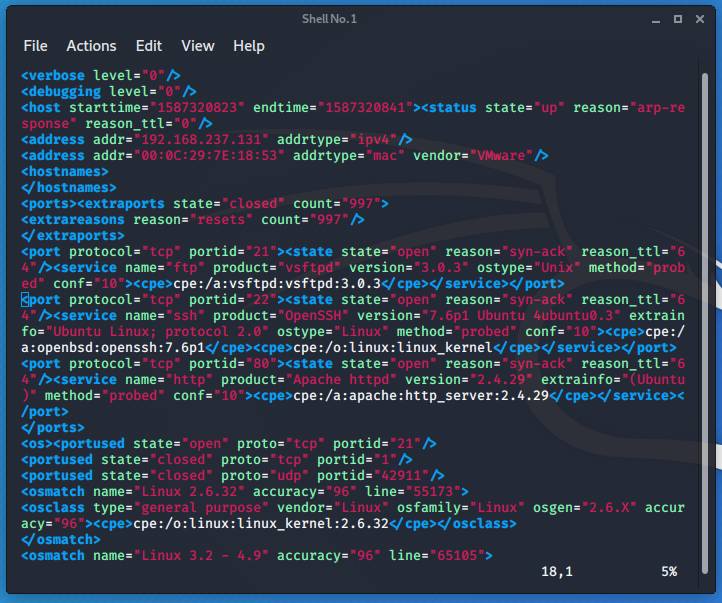Click the starttime value 1587320823
The image size is (722, 603).
197,108
